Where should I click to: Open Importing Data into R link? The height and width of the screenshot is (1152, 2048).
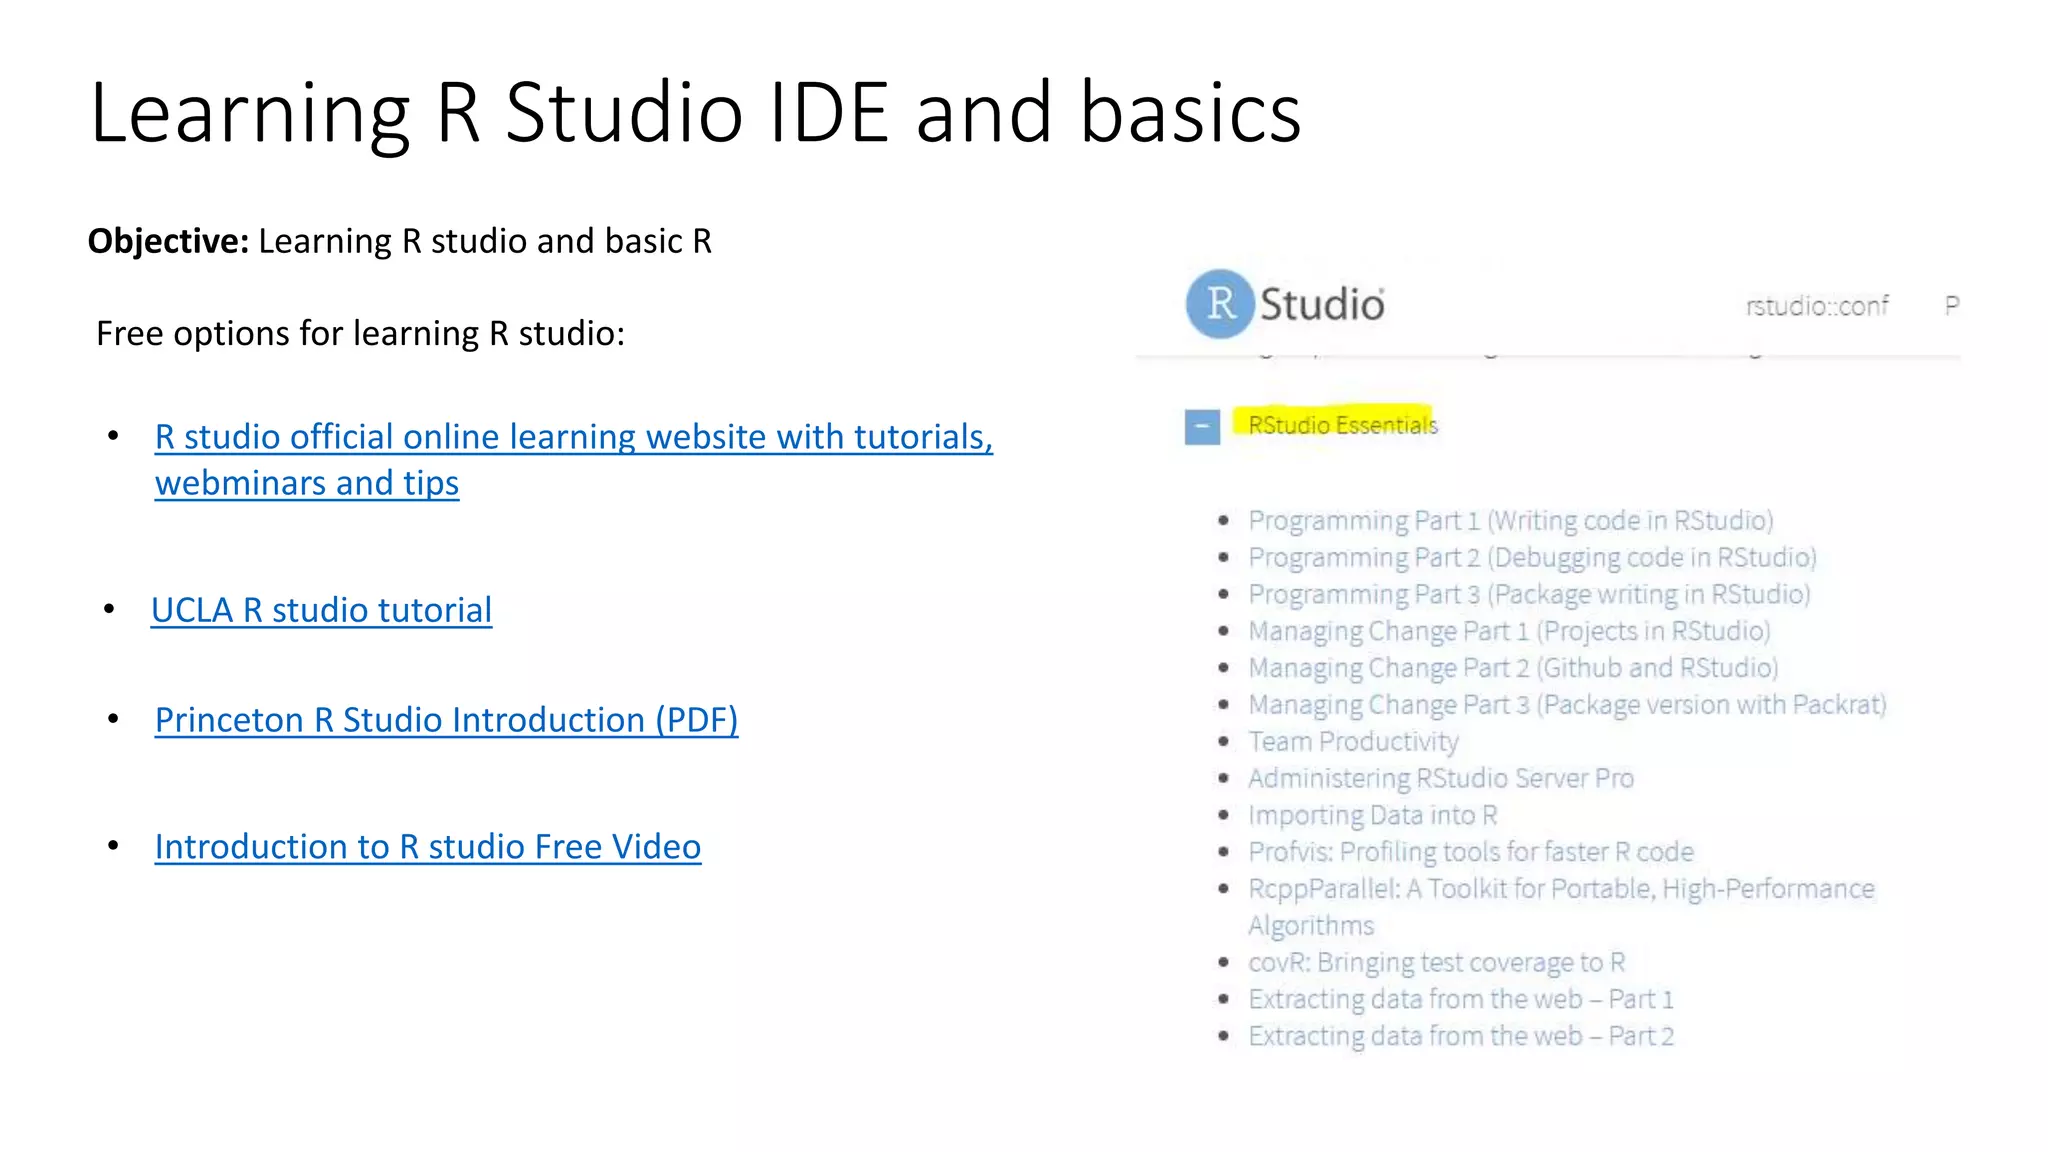pos(1372,815)
